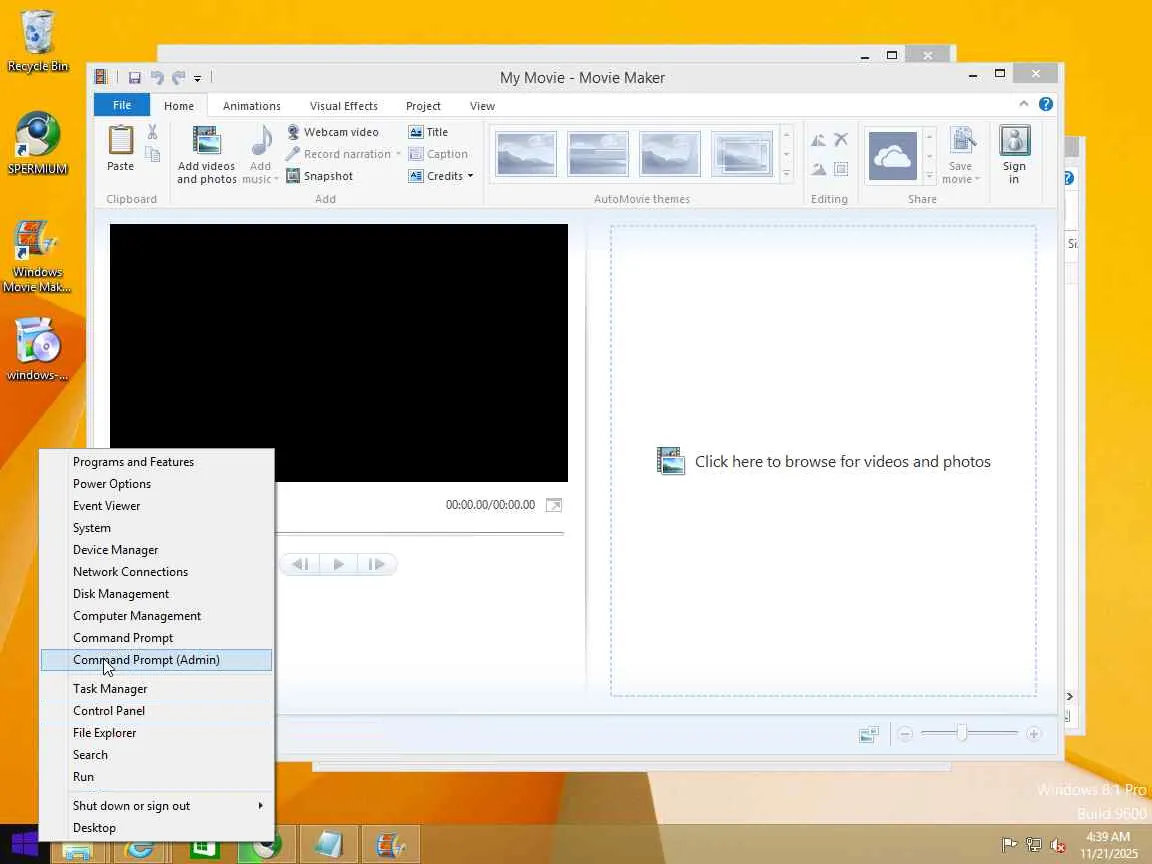The image size is (1152, 864).
Task: Switch to the Project tab
Action: [423, 106]
